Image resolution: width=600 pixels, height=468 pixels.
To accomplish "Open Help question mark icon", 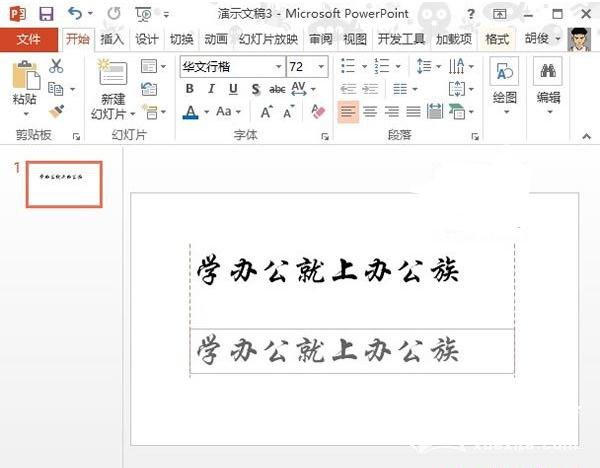I will (471, 15).
